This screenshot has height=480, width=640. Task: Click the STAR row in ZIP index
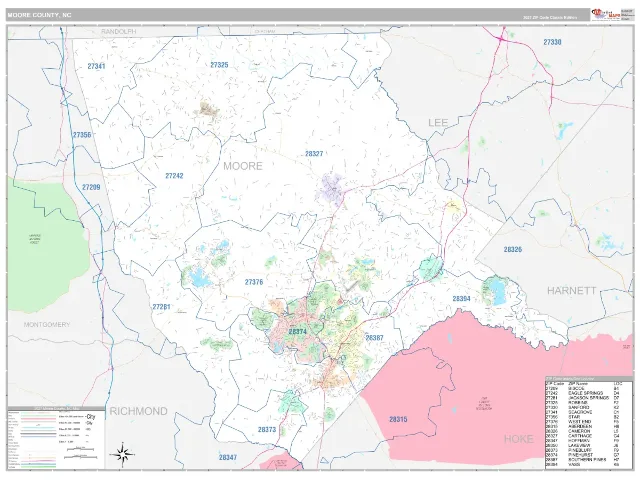[584, 417]
